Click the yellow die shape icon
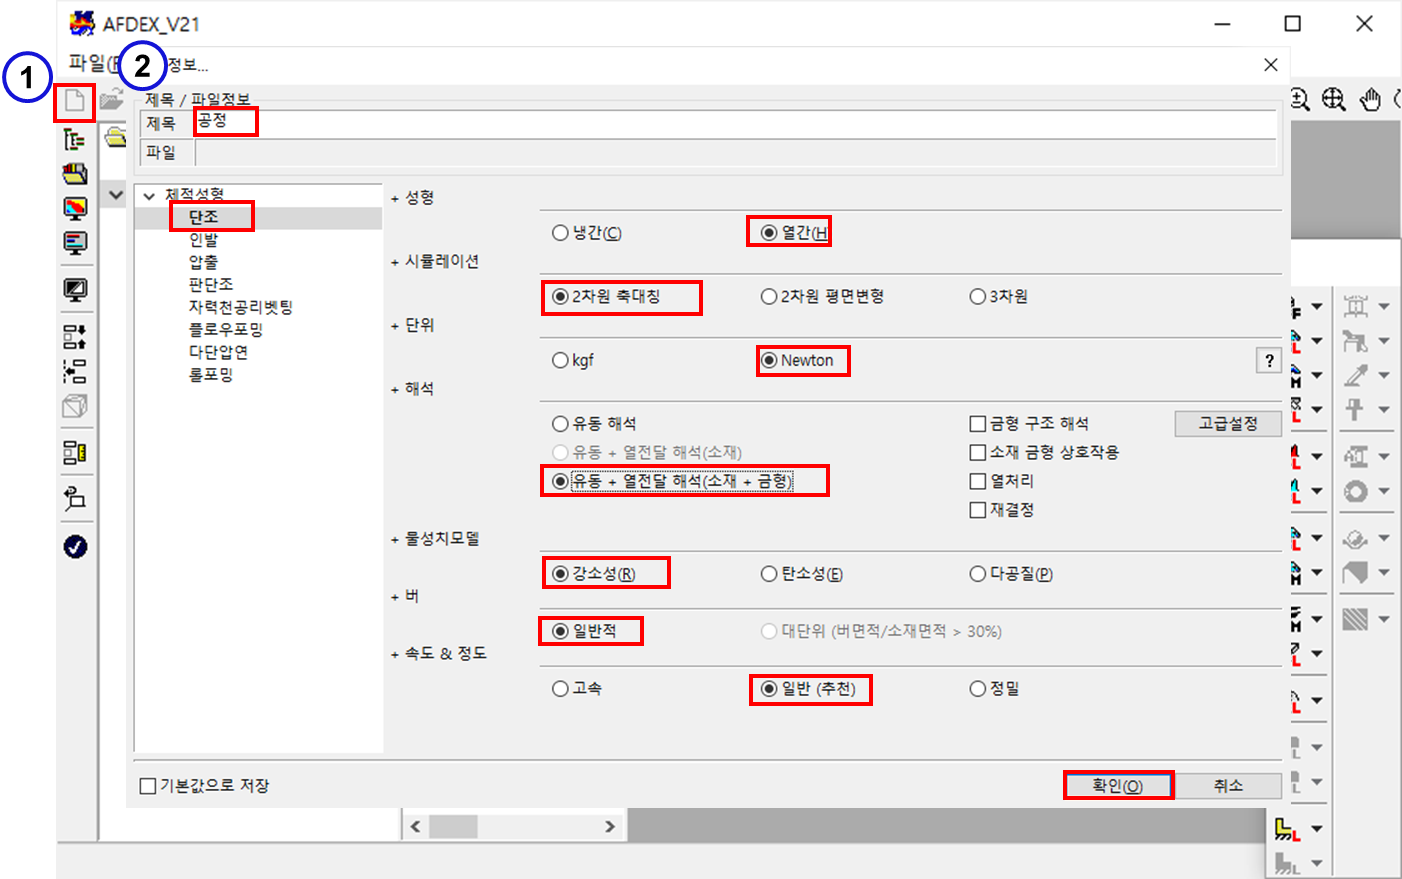This screenshot has height=879, width=1402. click(1286, 829)
